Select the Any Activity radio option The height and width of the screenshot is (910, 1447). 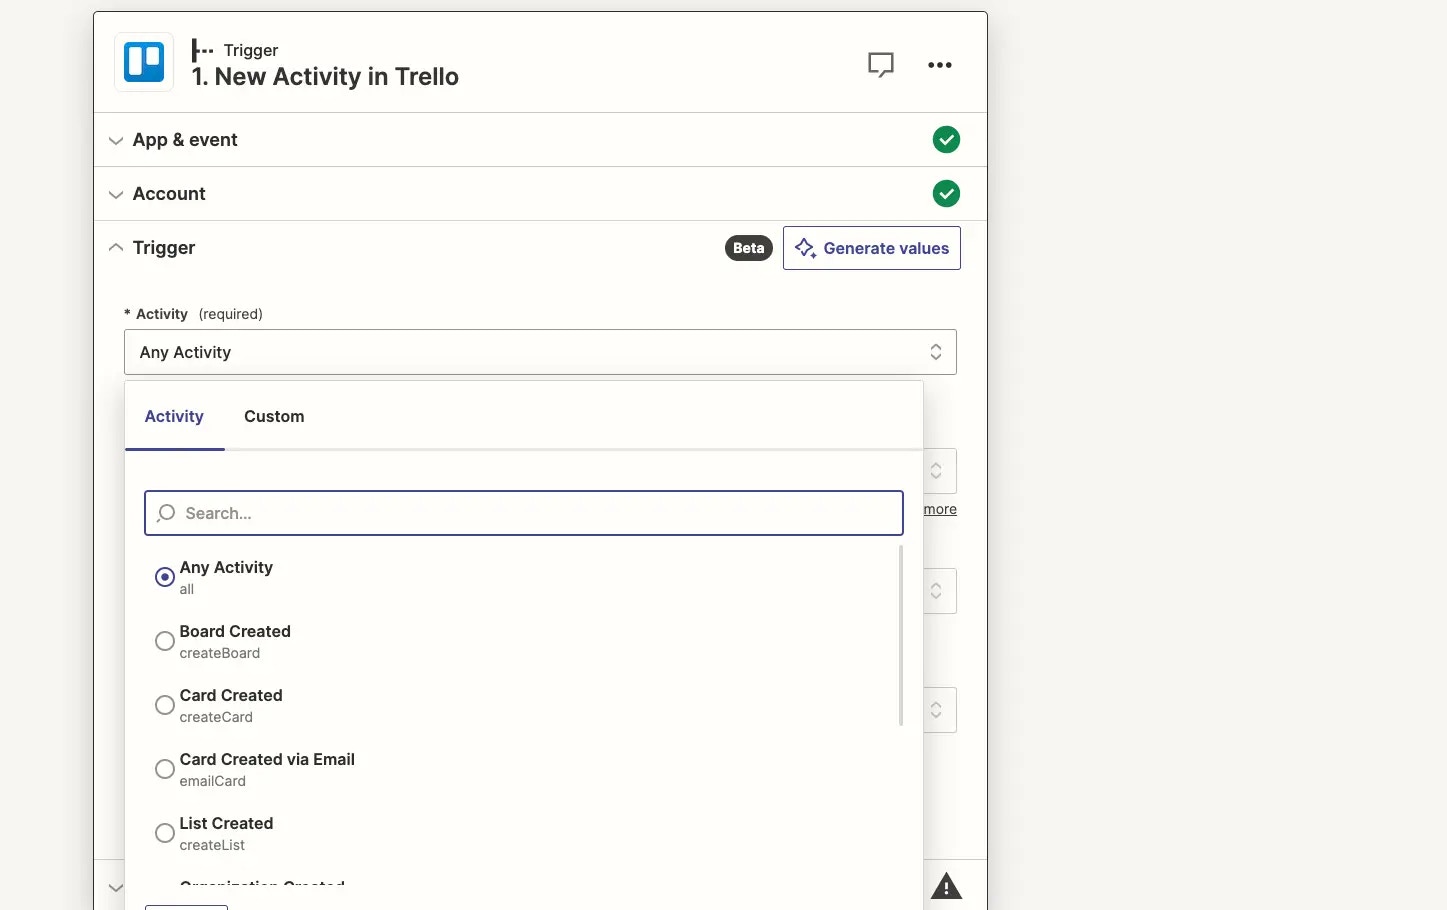point(165,577)
